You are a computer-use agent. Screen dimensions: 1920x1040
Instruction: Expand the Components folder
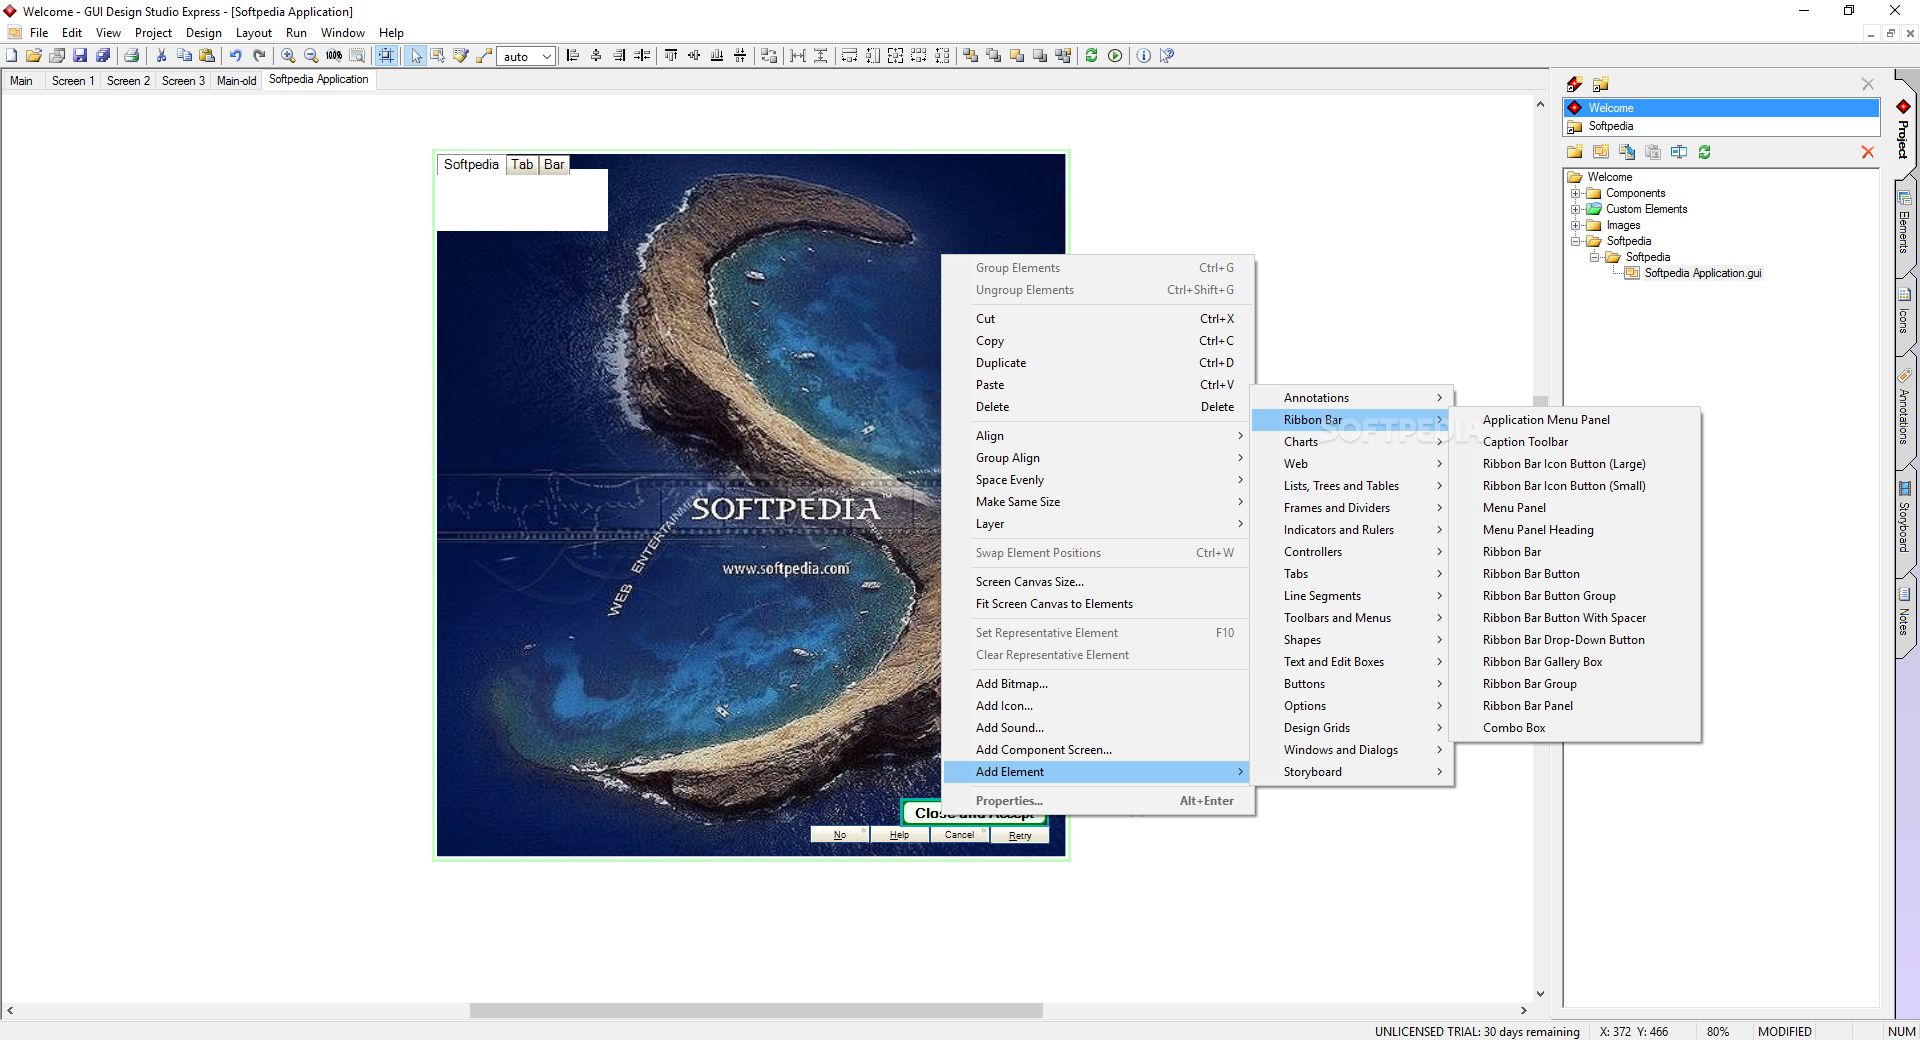point(1576,193)
